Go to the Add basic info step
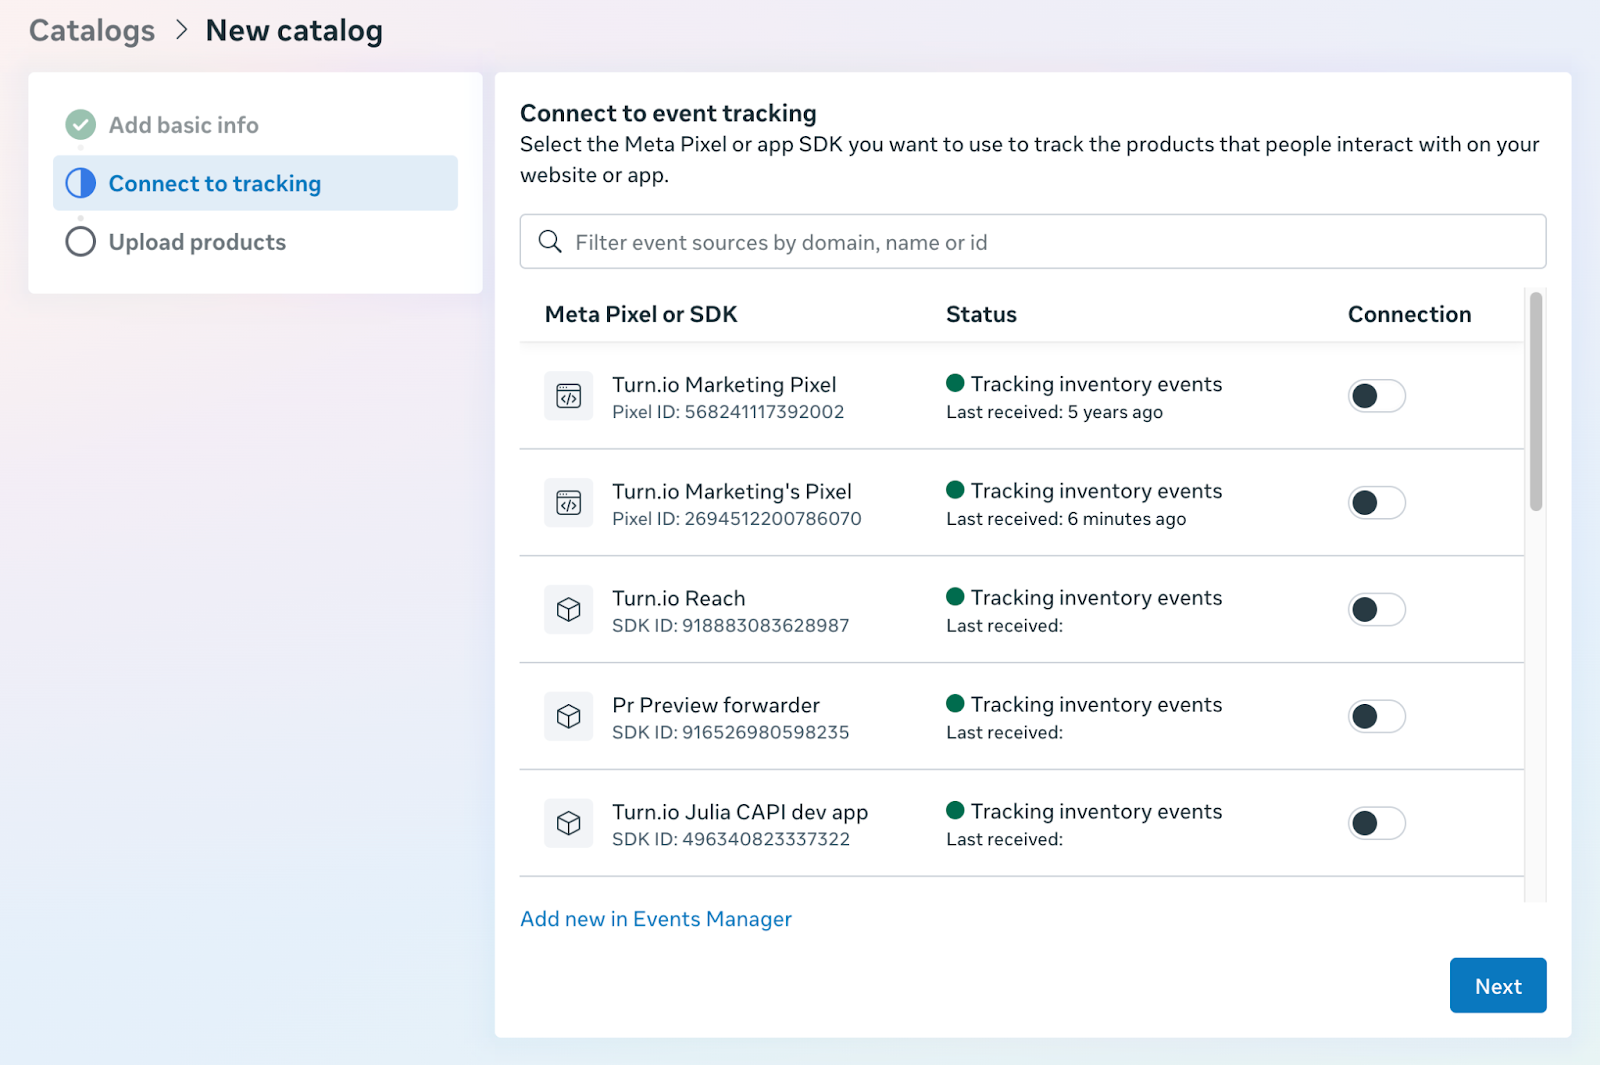 183,125
